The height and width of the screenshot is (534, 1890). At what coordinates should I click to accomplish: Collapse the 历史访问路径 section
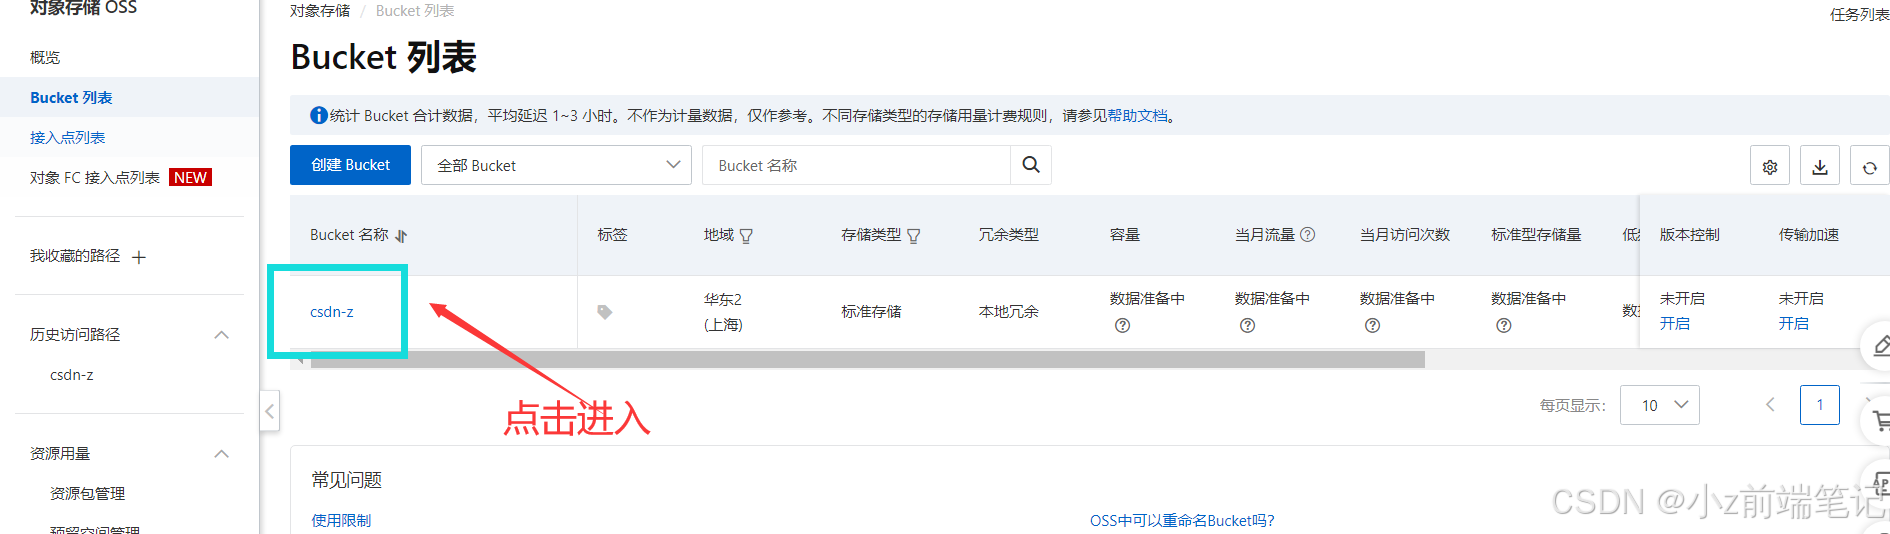tap(222, 335)
